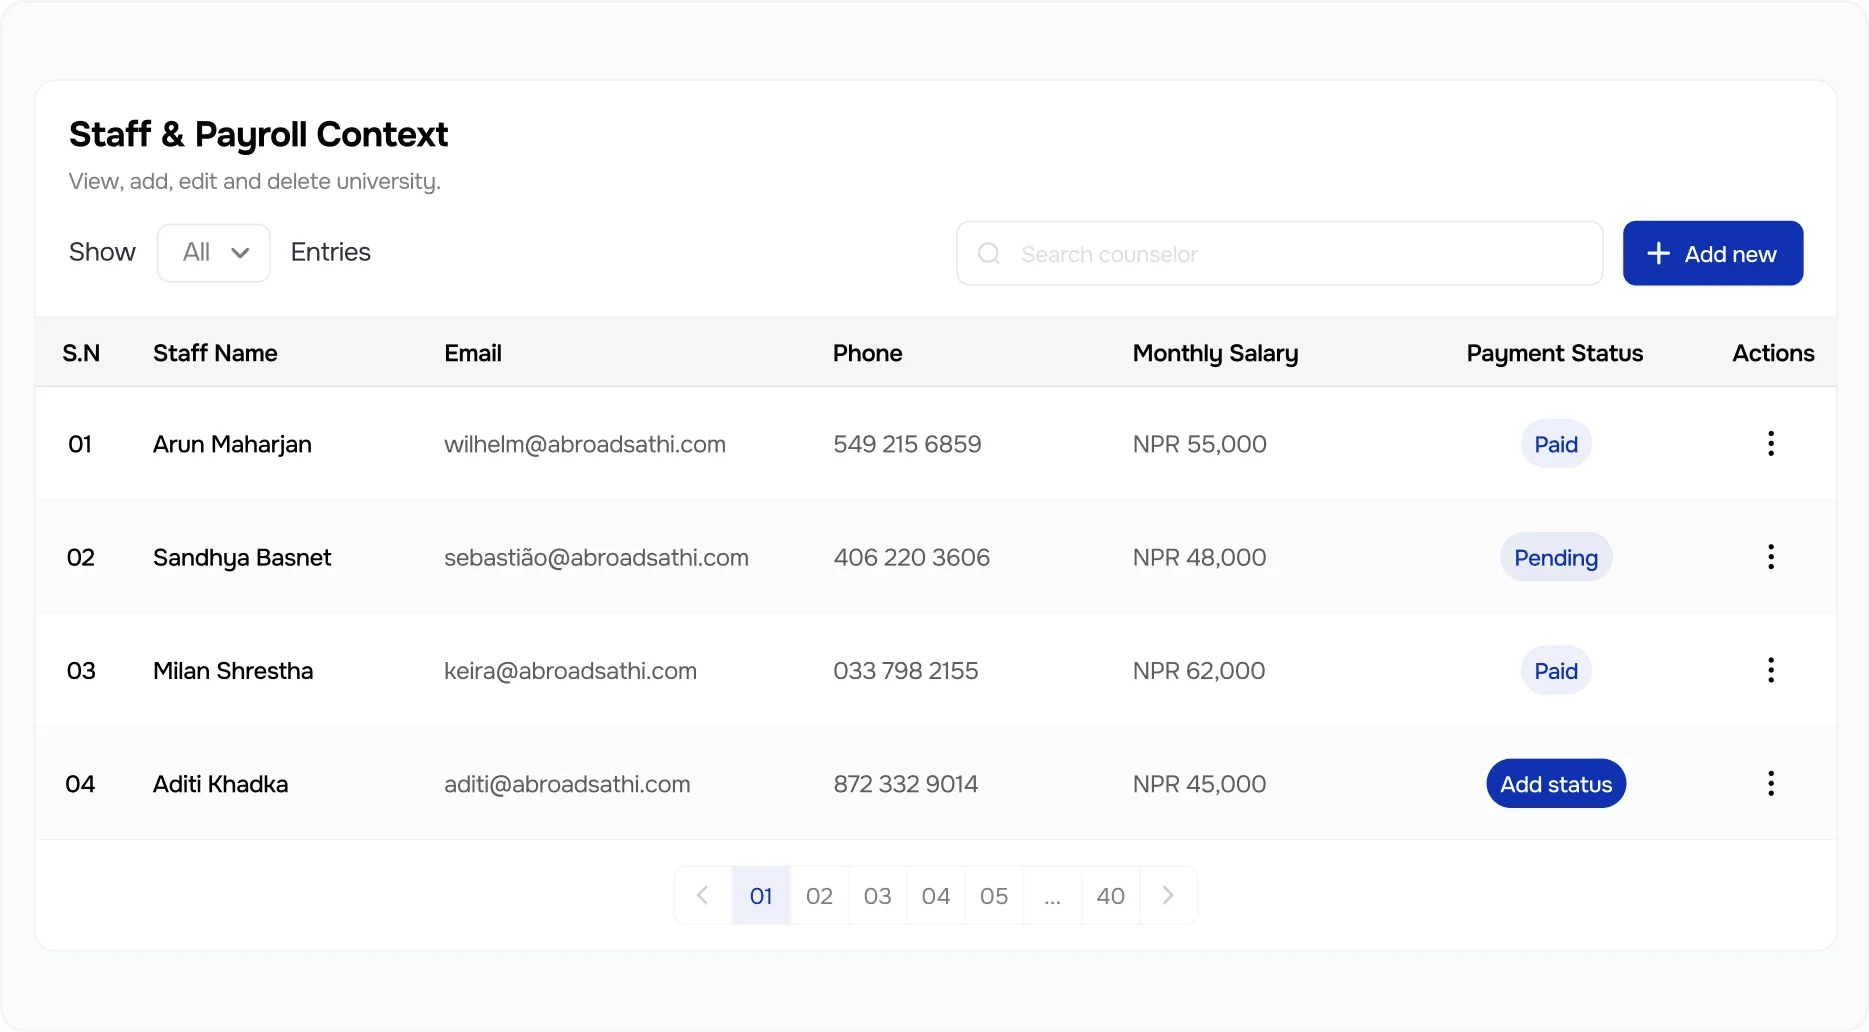This screenshot has width=1869, height=1032.
Task: Open the Show entries dropdown
Action: point(213,252)
